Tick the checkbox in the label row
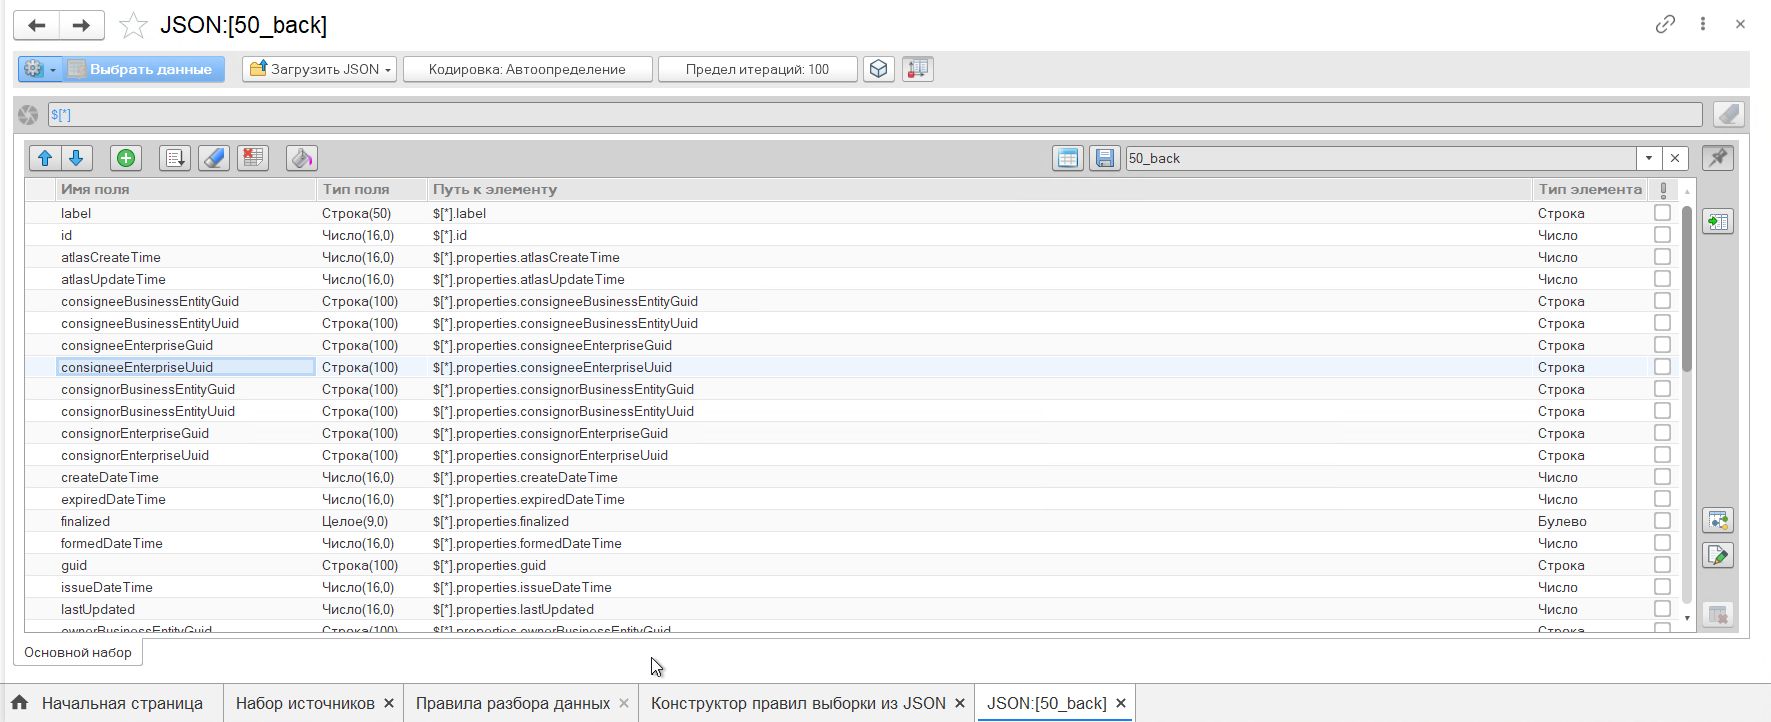The image size is (1771, 722). point(1662,213)
